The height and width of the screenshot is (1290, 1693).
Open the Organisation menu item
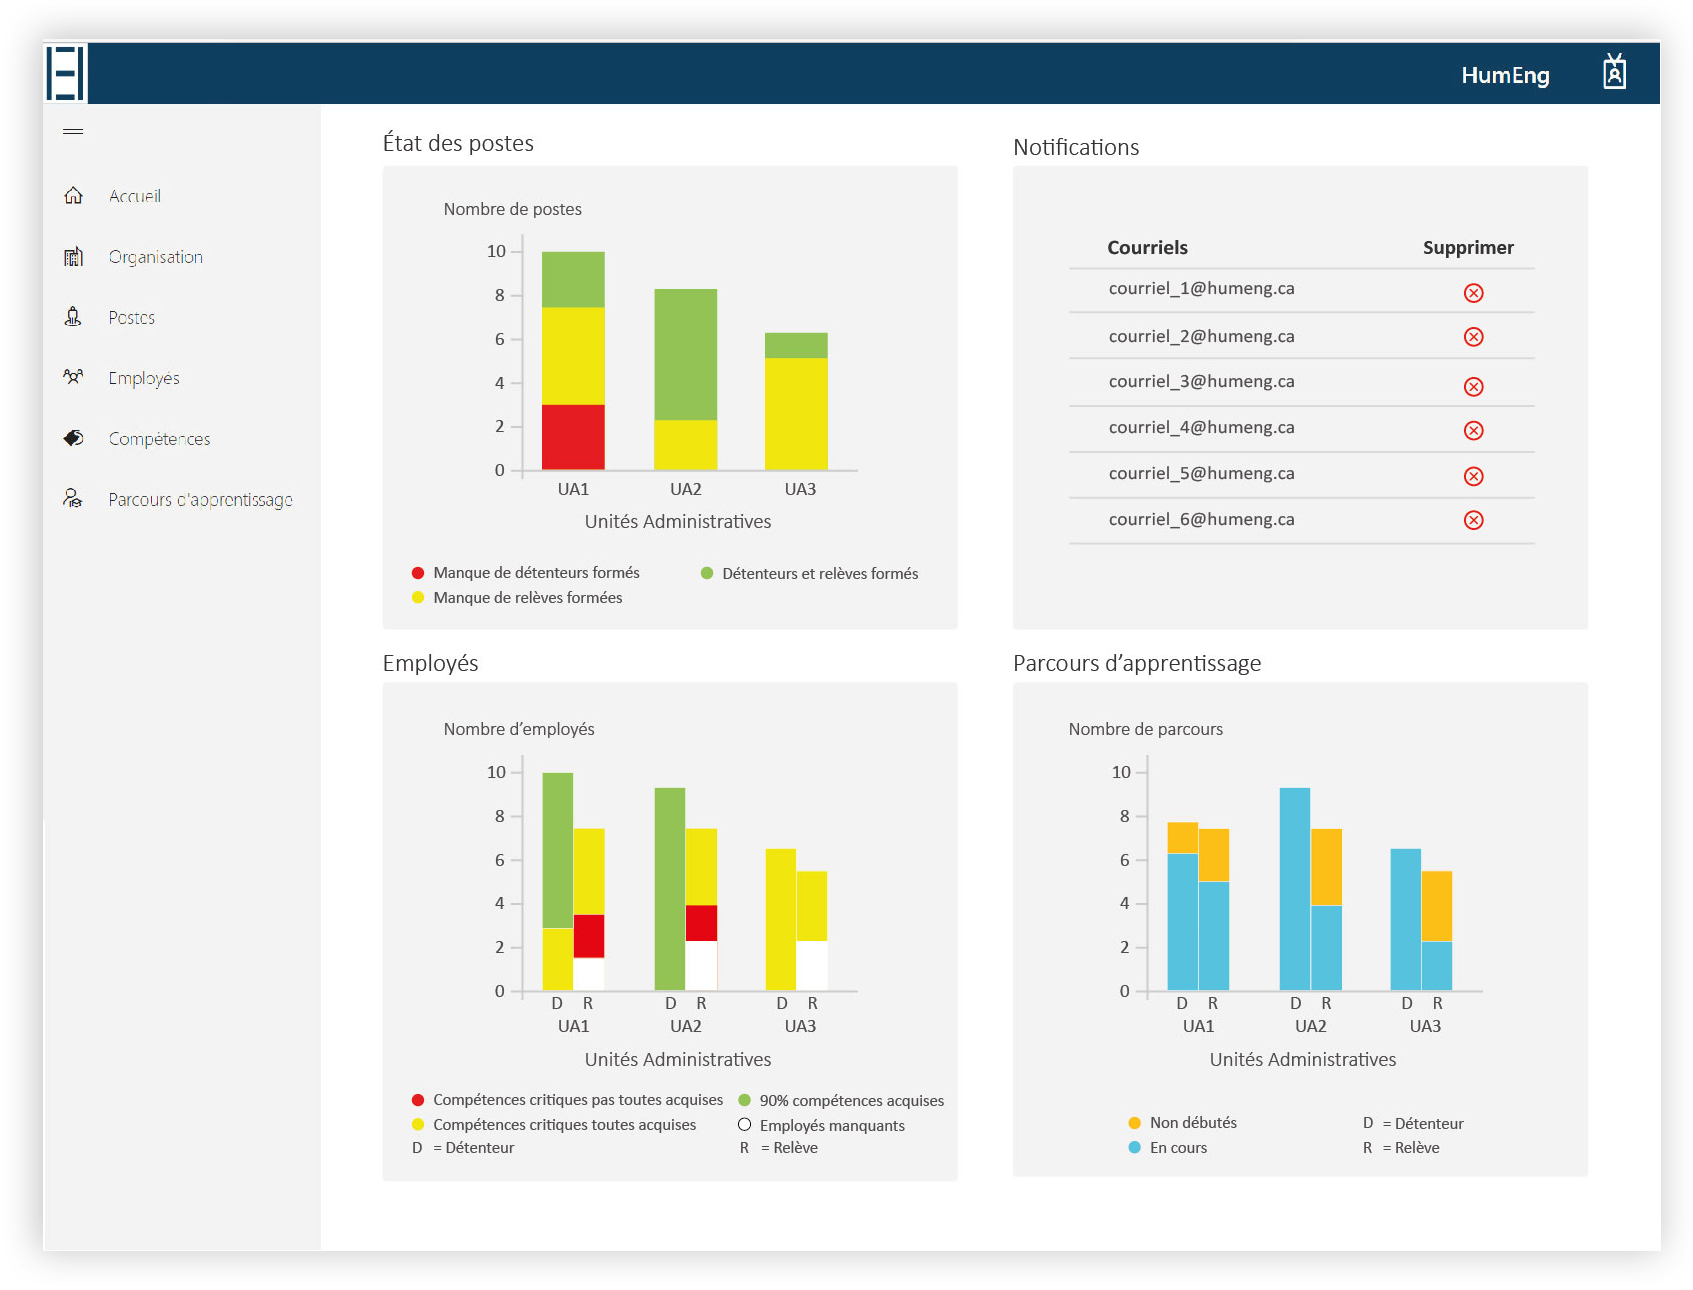[156, 257]
